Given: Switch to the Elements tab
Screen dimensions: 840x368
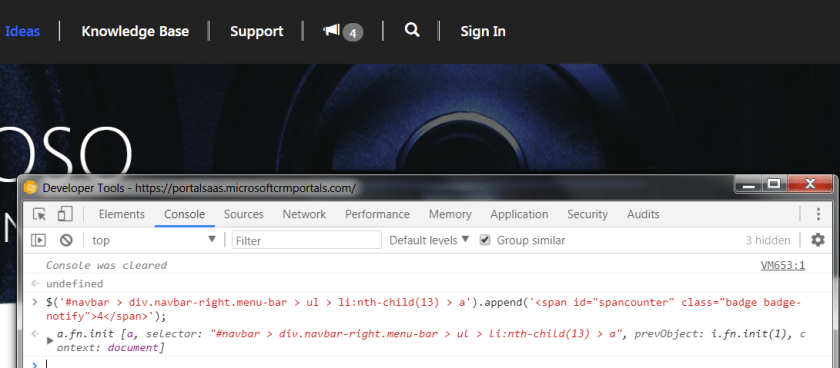Looking at the screenshot, I should pyautogui.click(x=122, y=214).
